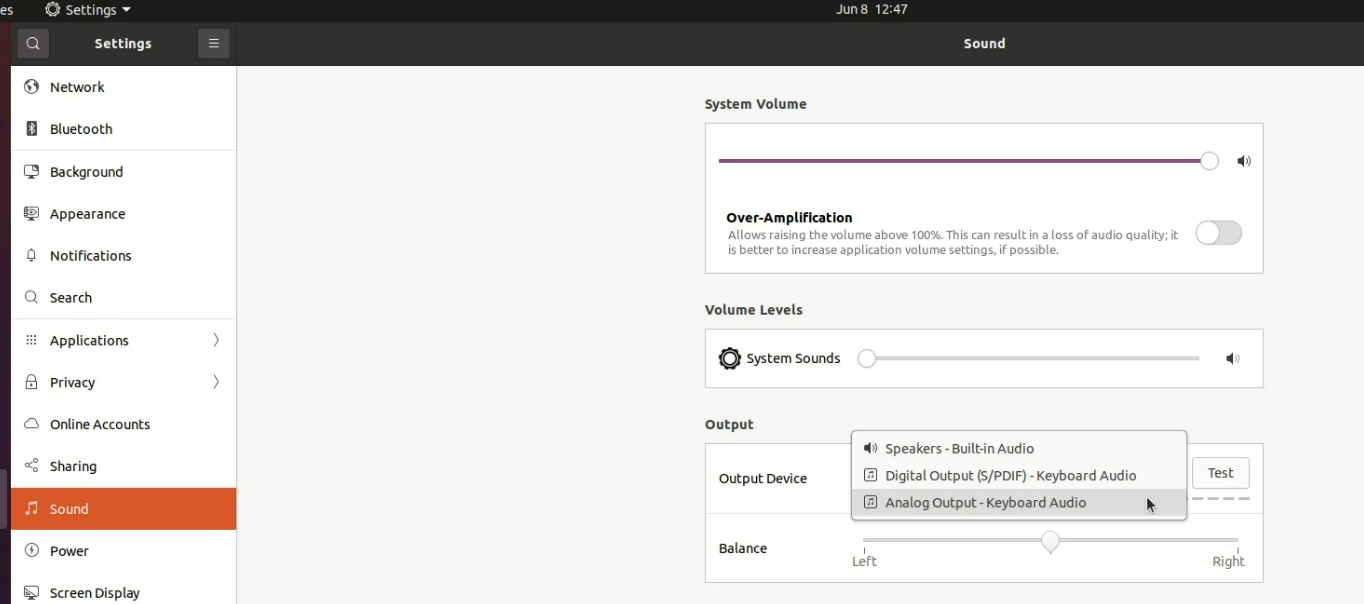
Task: Click the System Volume slider handle
Action: point(1209,161)
